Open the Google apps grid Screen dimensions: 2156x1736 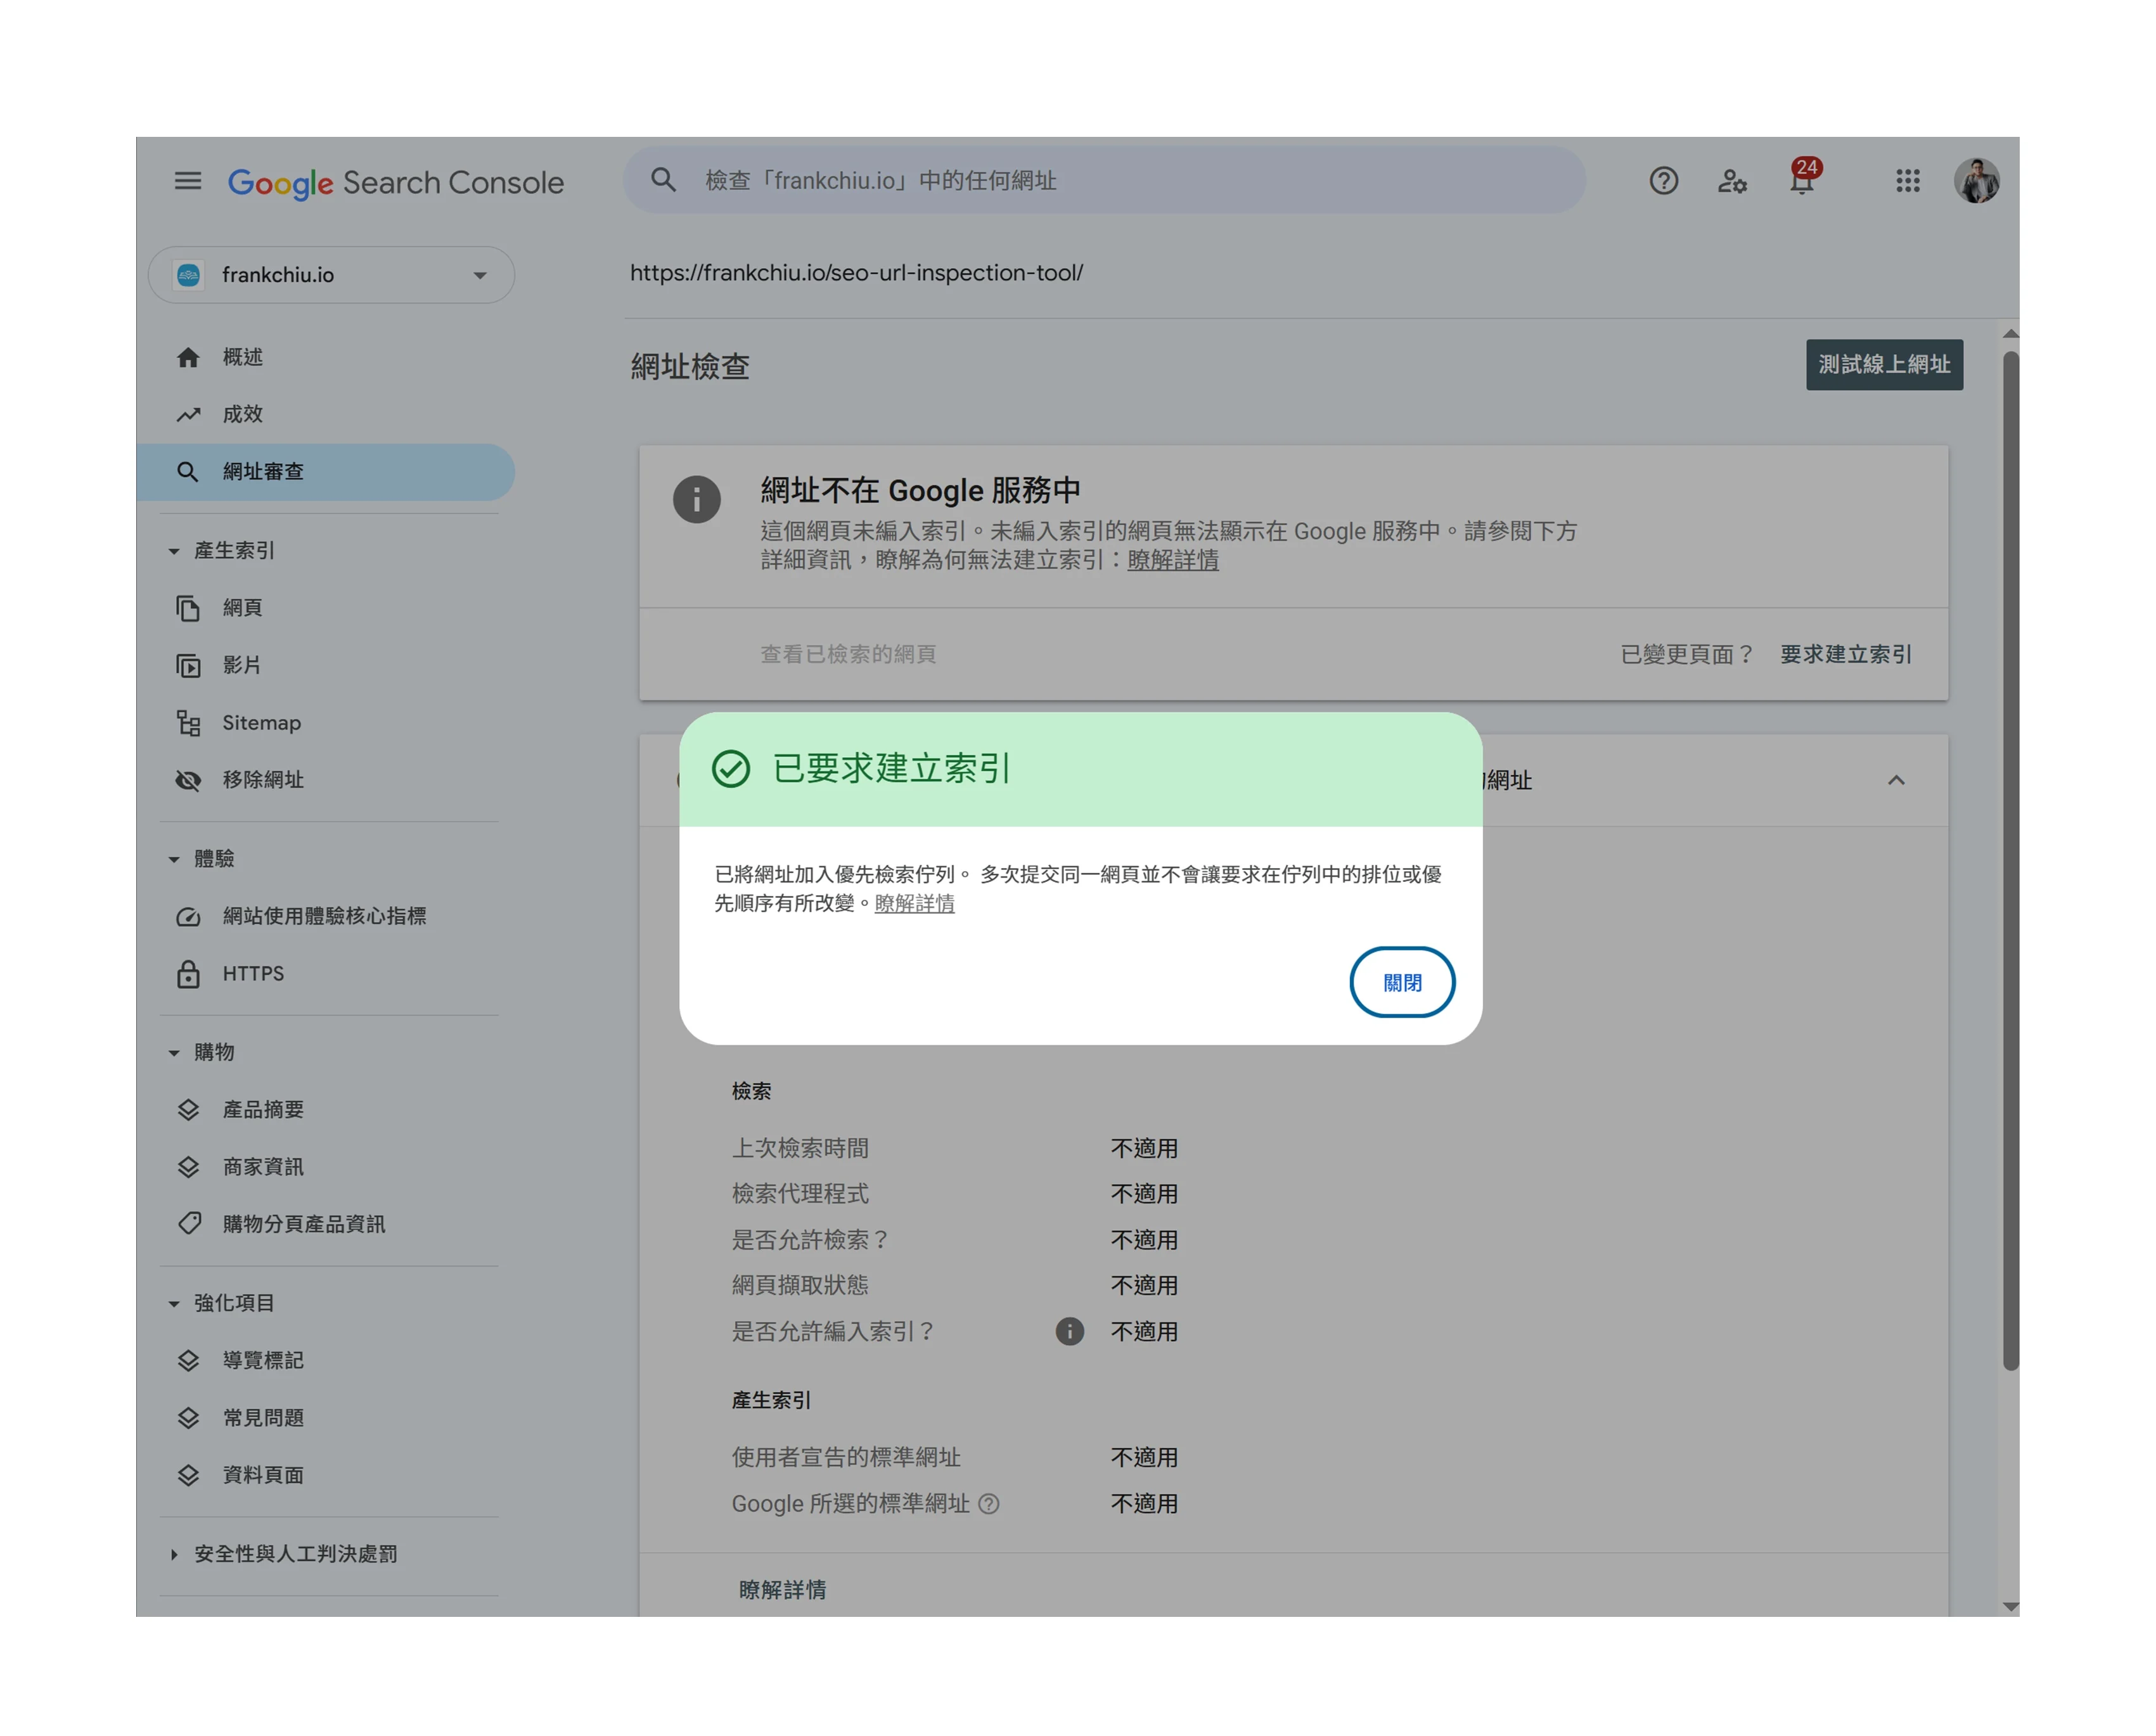(x=1907, y=181)
